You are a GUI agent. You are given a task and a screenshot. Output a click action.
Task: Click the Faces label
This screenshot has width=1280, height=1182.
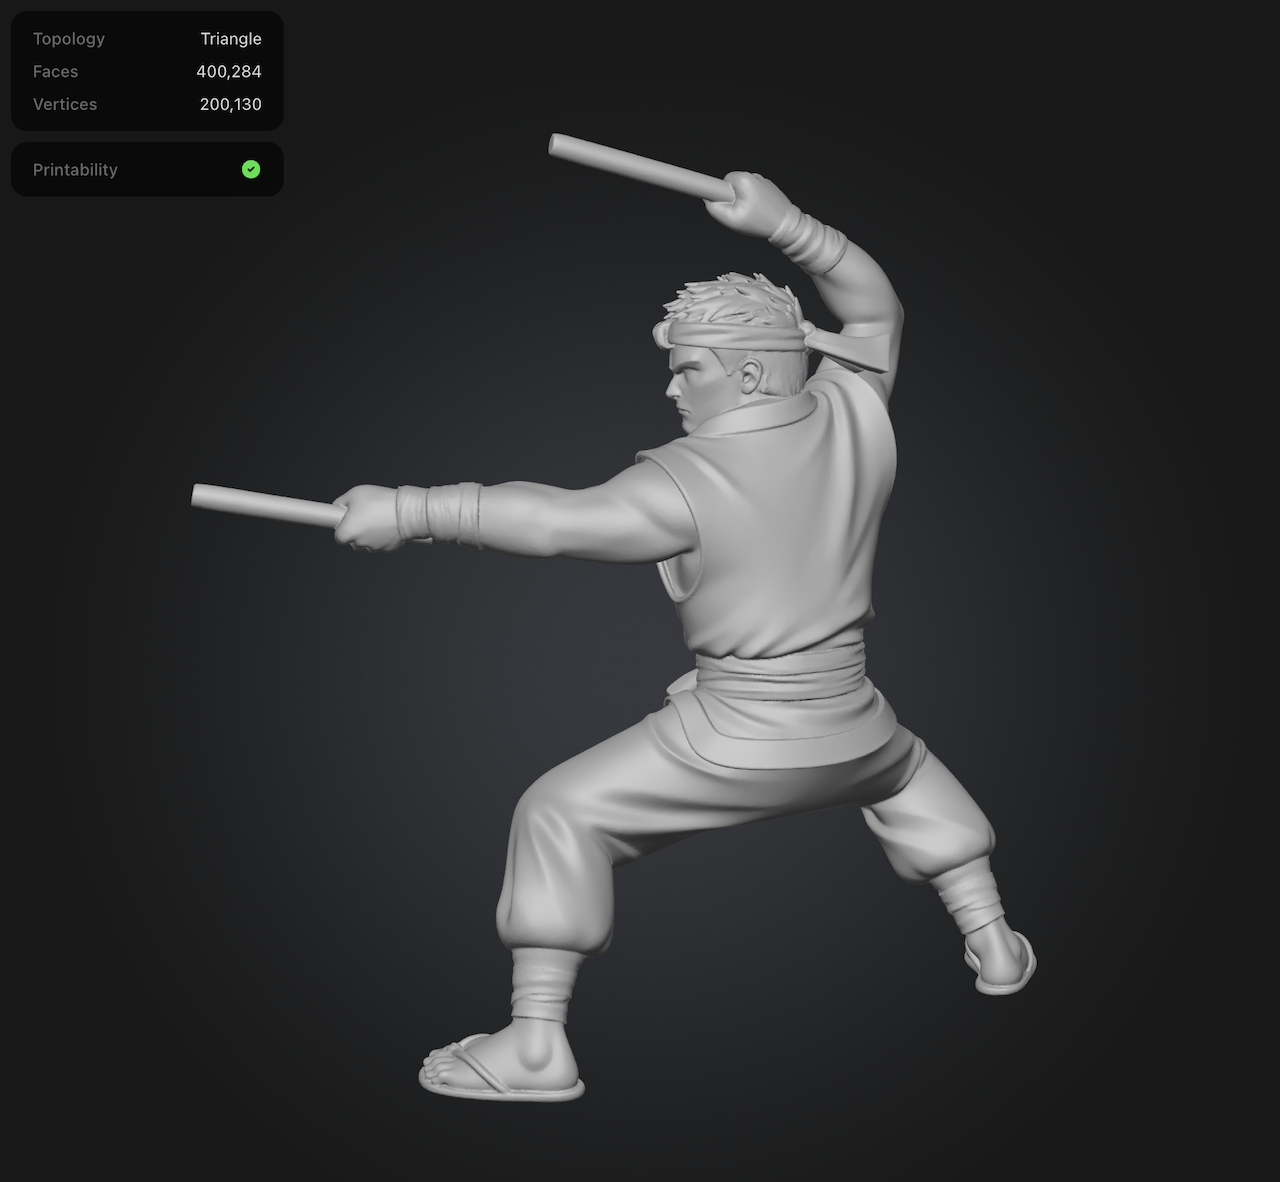55,72
